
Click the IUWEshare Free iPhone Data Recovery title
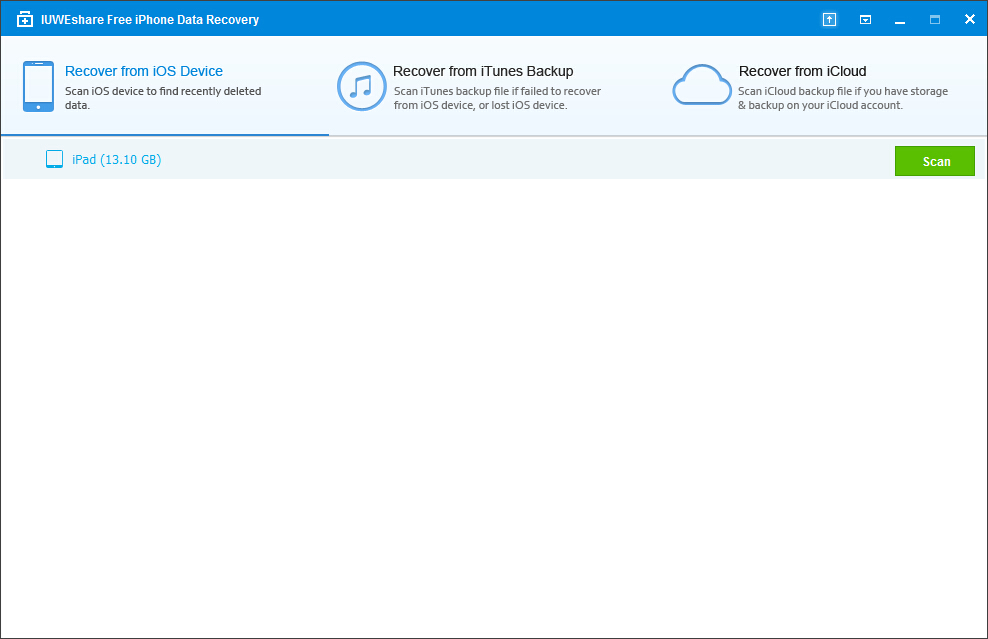(x=148, y=19)
